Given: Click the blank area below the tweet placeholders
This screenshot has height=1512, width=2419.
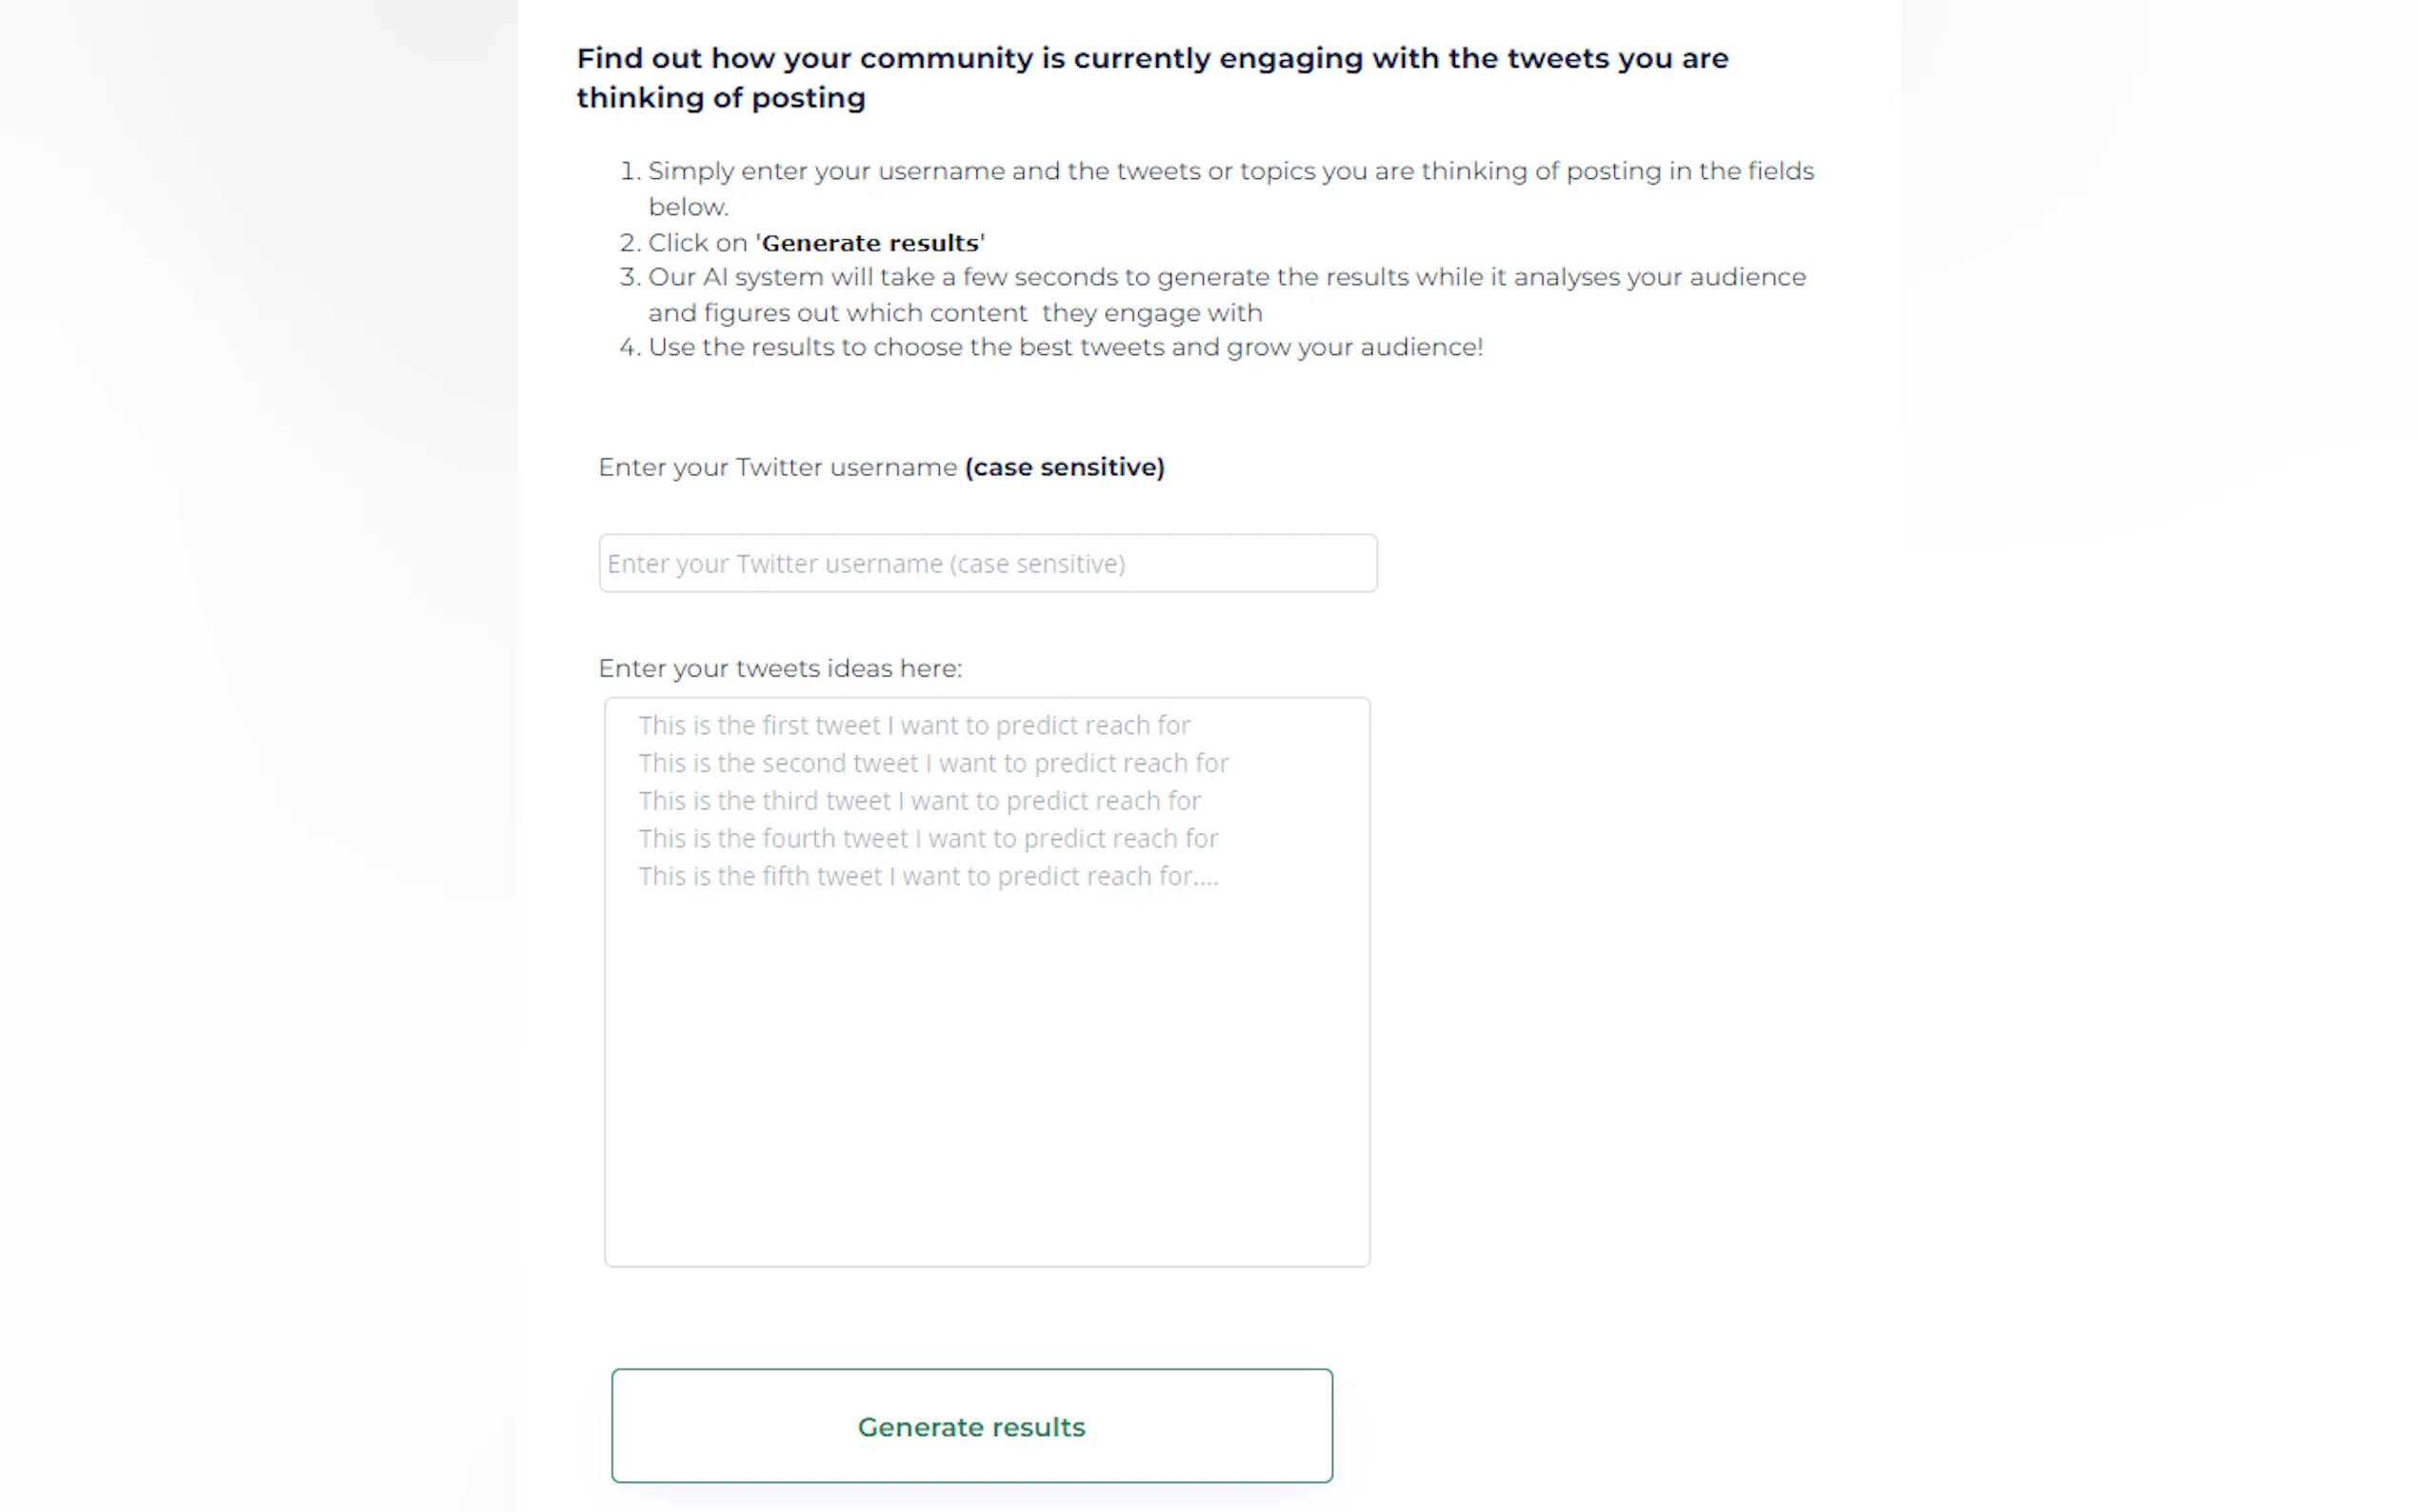Looking at the screenshot, I should click(x=987, y=1080).
